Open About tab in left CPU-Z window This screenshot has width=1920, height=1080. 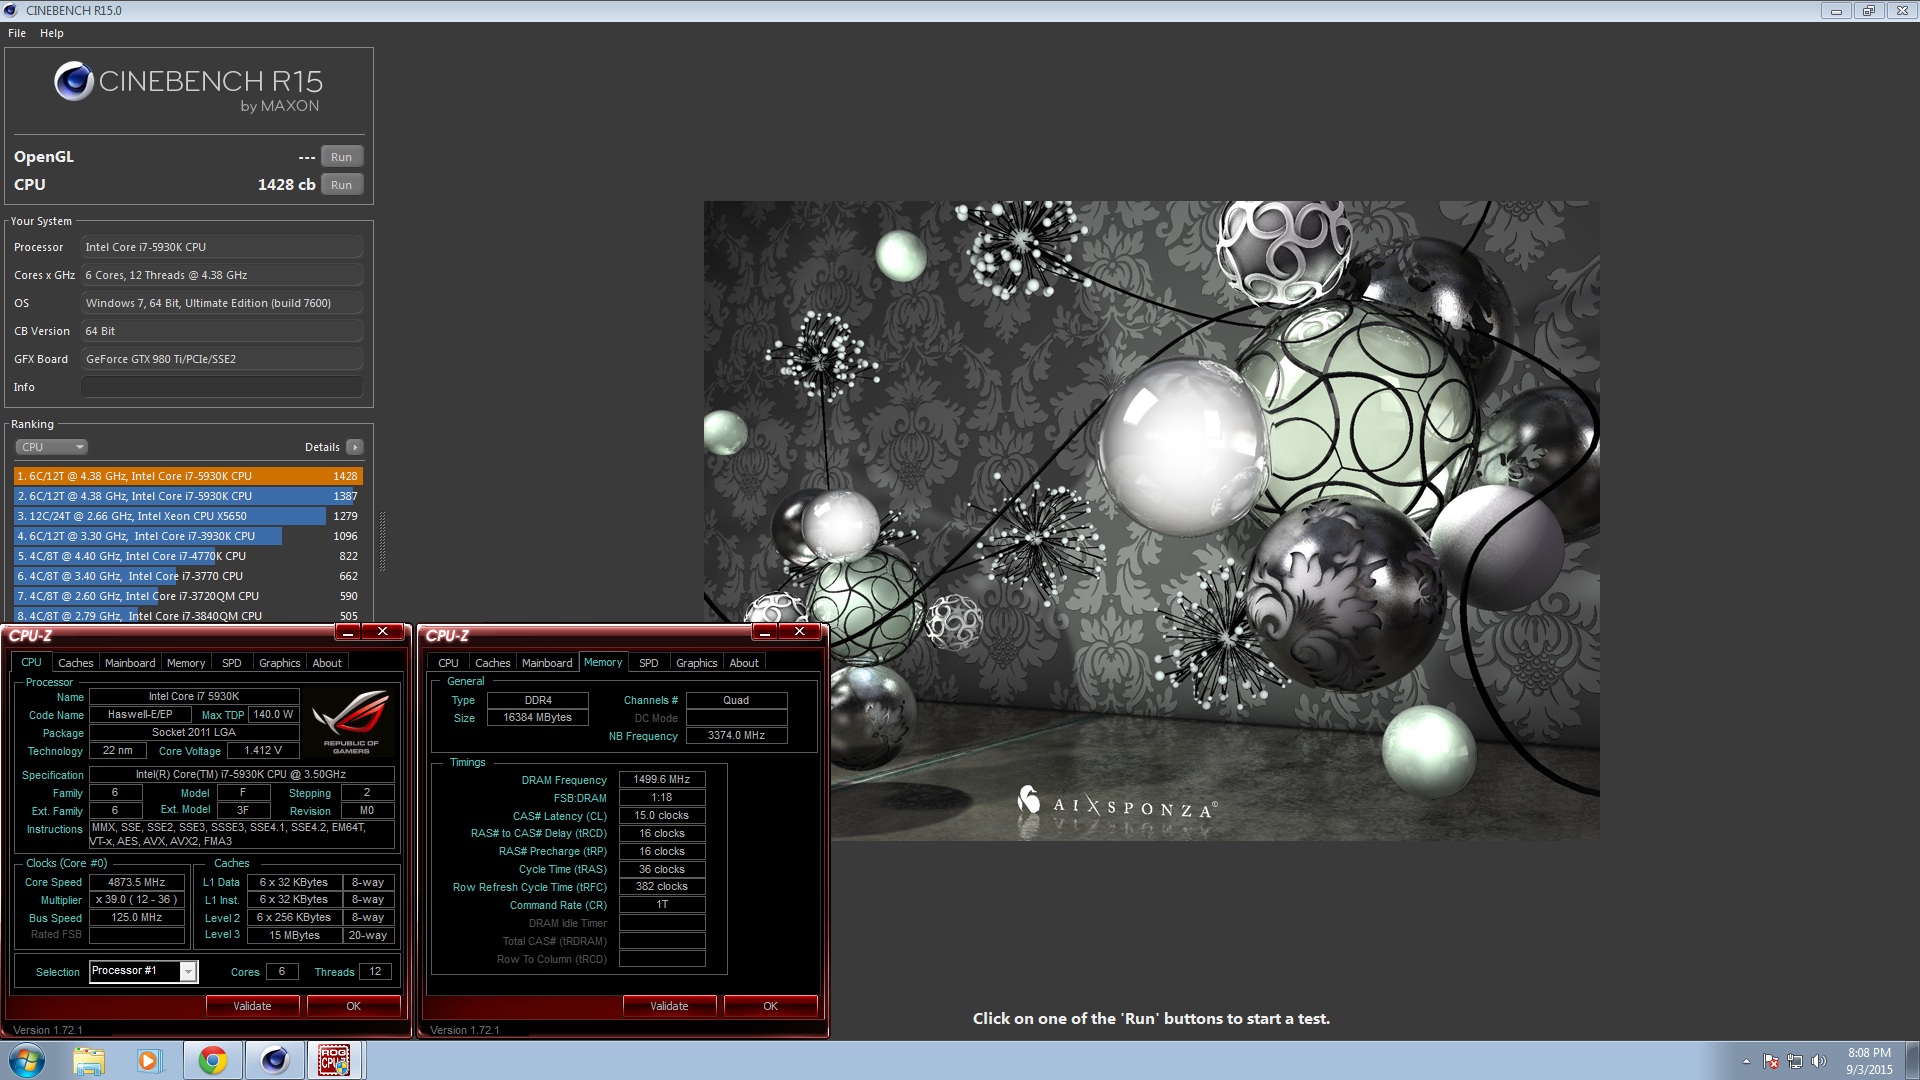pos(327,663)
